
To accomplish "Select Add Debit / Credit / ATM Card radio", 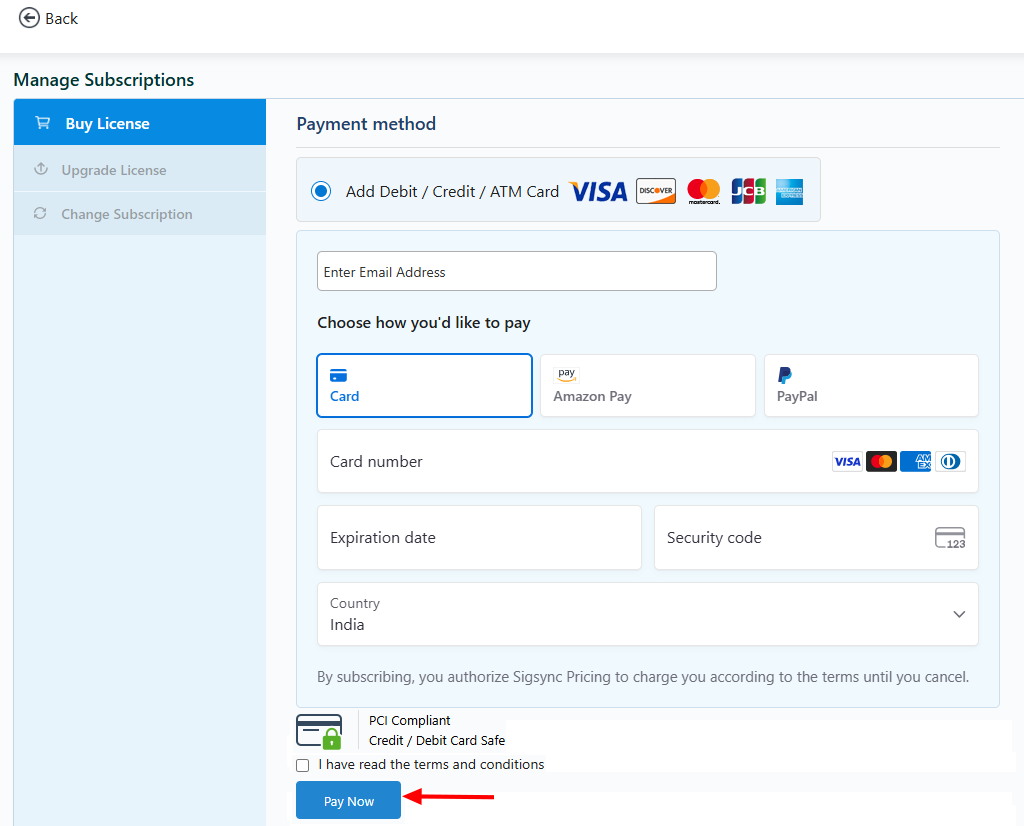I will coord(321,191).
